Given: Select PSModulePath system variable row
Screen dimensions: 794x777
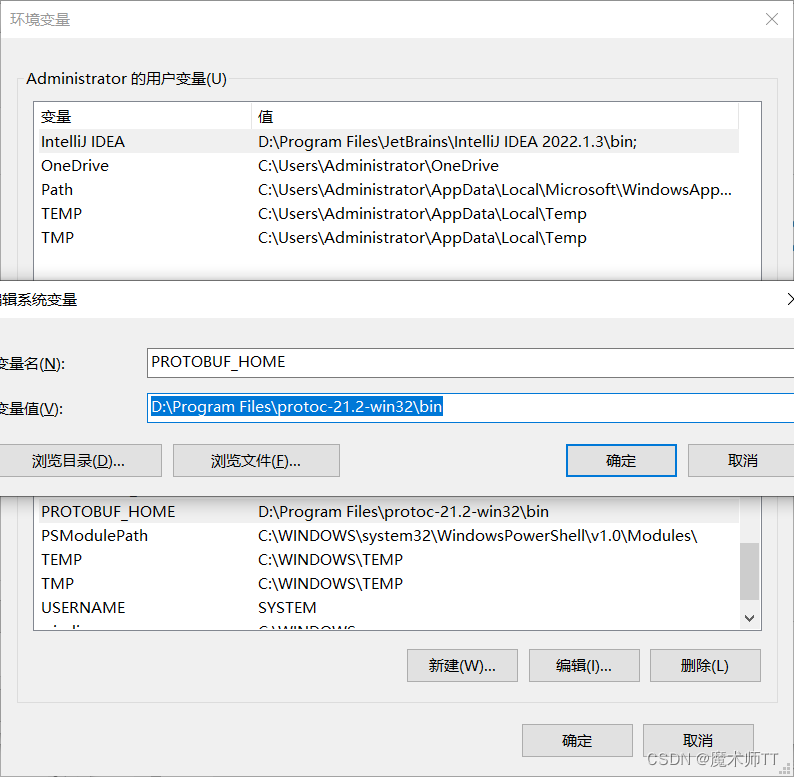Looking at the screenshot, I should coord(389,535).
